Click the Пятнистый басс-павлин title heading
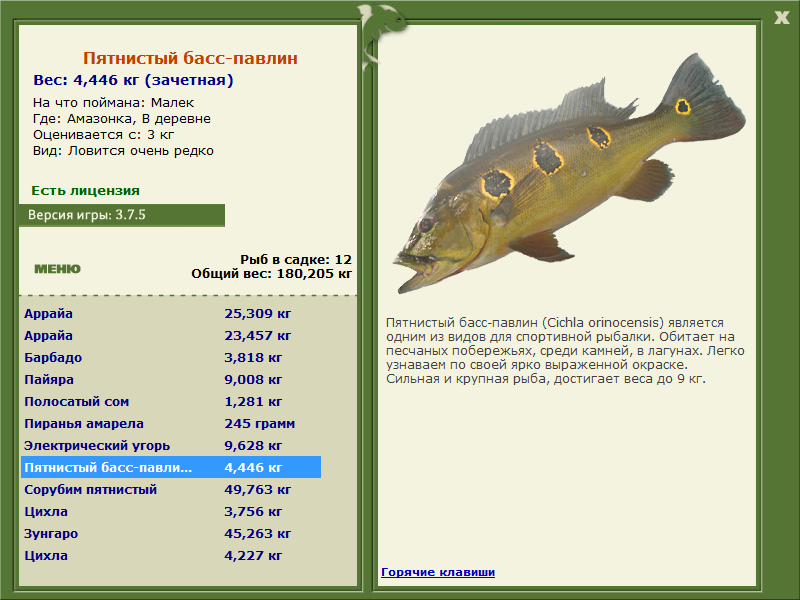The width and height of the screenshot is (800, 600). [190, 58]
